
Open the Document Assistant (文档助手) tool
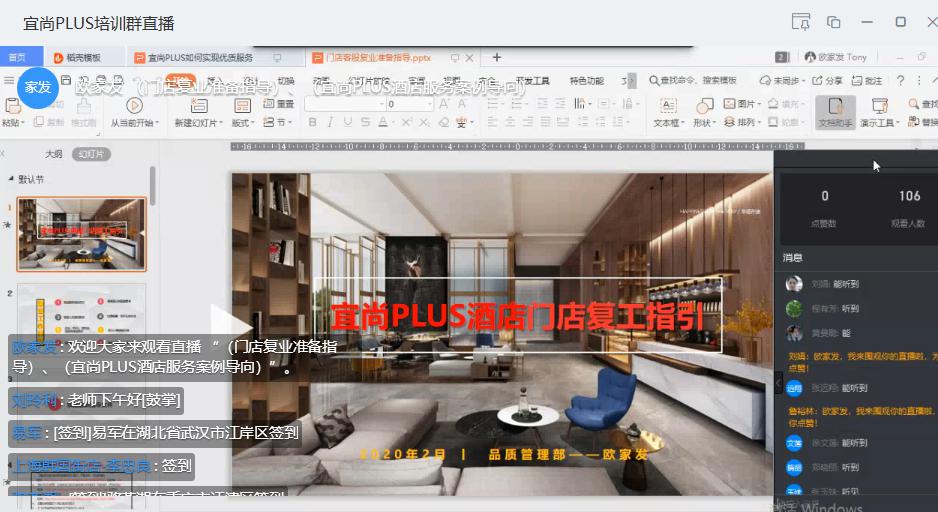[x=836, y=112]
